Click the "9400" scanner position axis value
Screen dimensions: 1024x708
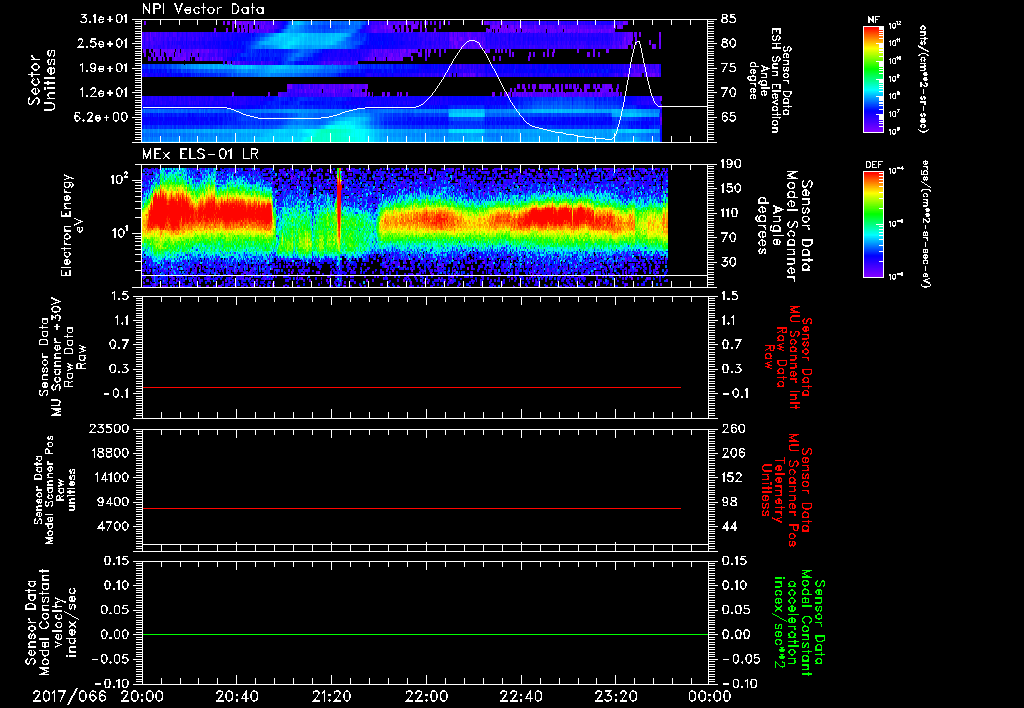click(114, 502)
